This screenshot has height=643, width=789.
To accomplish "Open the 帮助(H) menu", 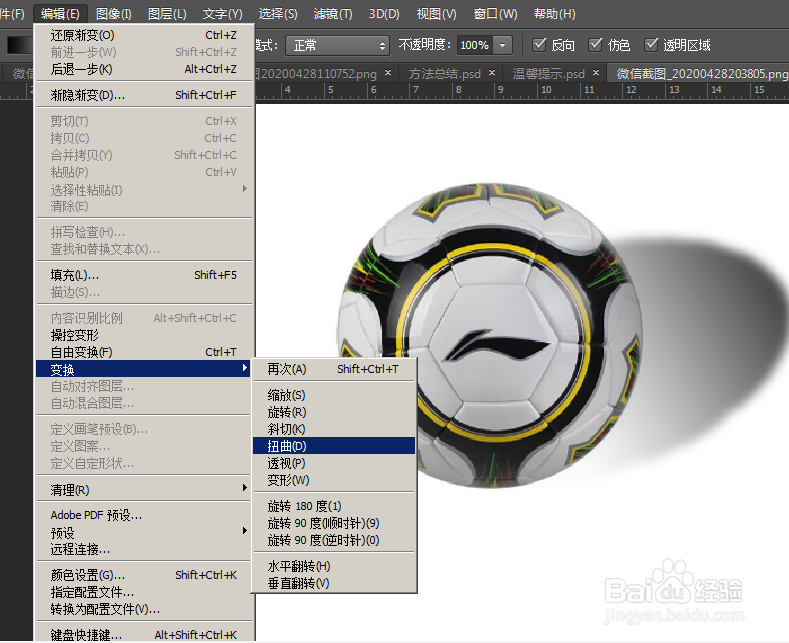I will (555, 14).
